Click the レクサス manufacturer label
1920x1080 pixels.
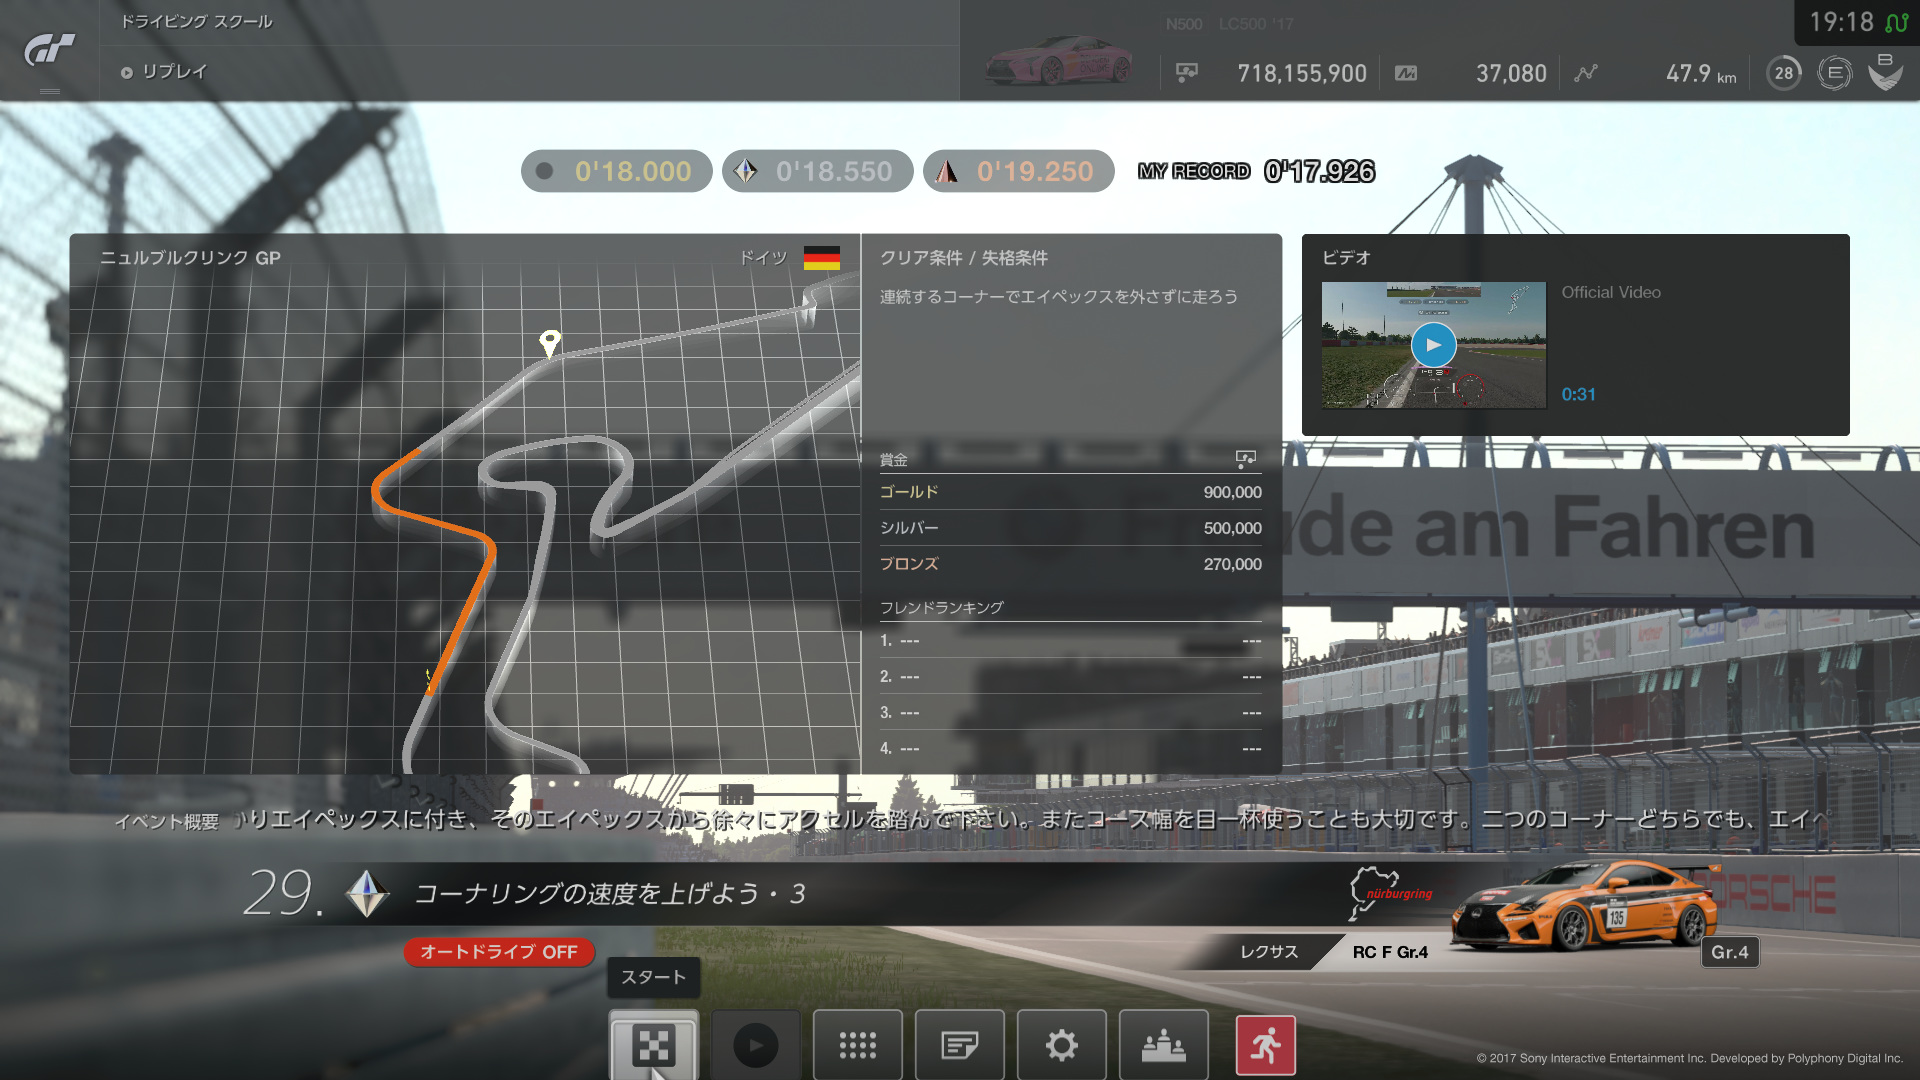(1269, 952)
